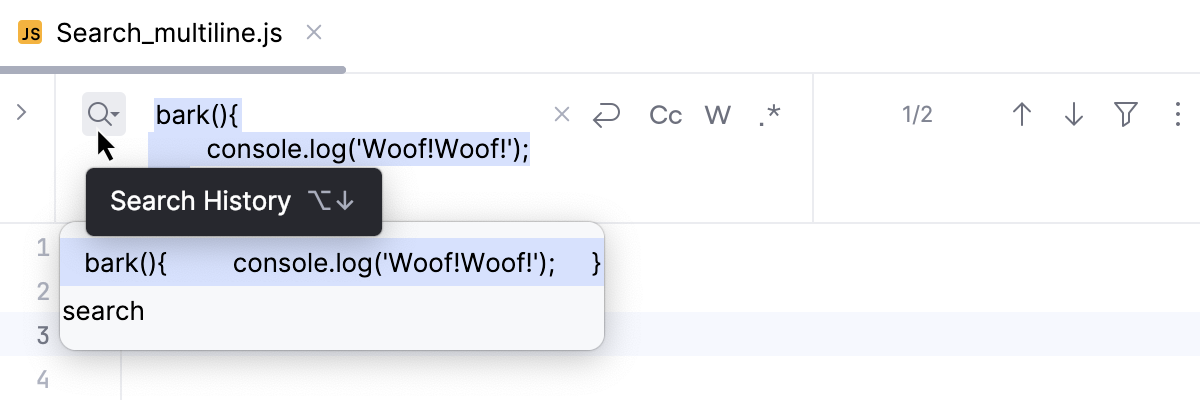This screenshot has width=1200, height=400.
Task: Select the Search_multiline.js tab
Action: [x=168, y=34]
